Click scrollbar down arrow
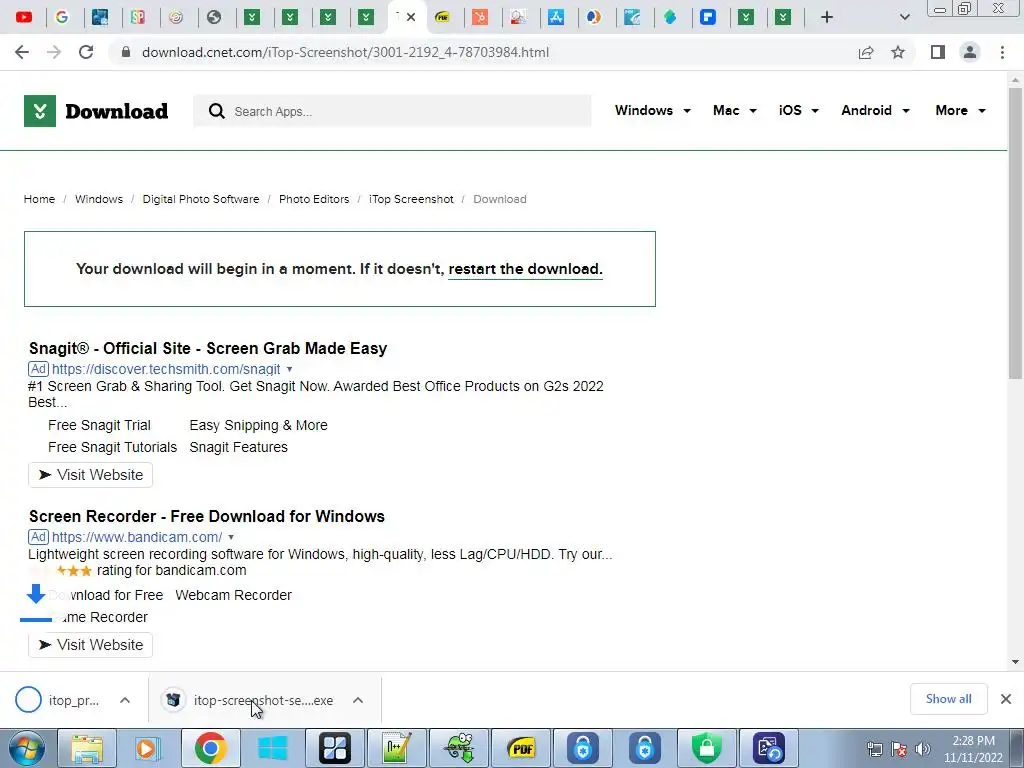 [1015, 662]
